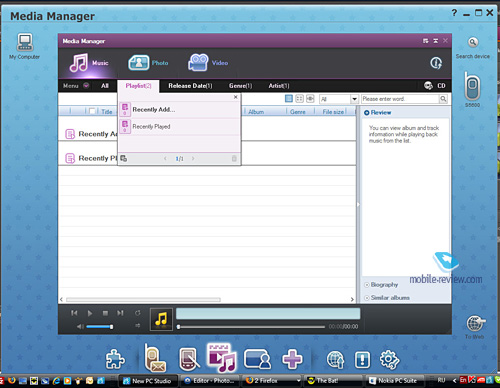Mute the volume speaker icon
The height and width of the screenshot is (388, 500).
[80, 326]
